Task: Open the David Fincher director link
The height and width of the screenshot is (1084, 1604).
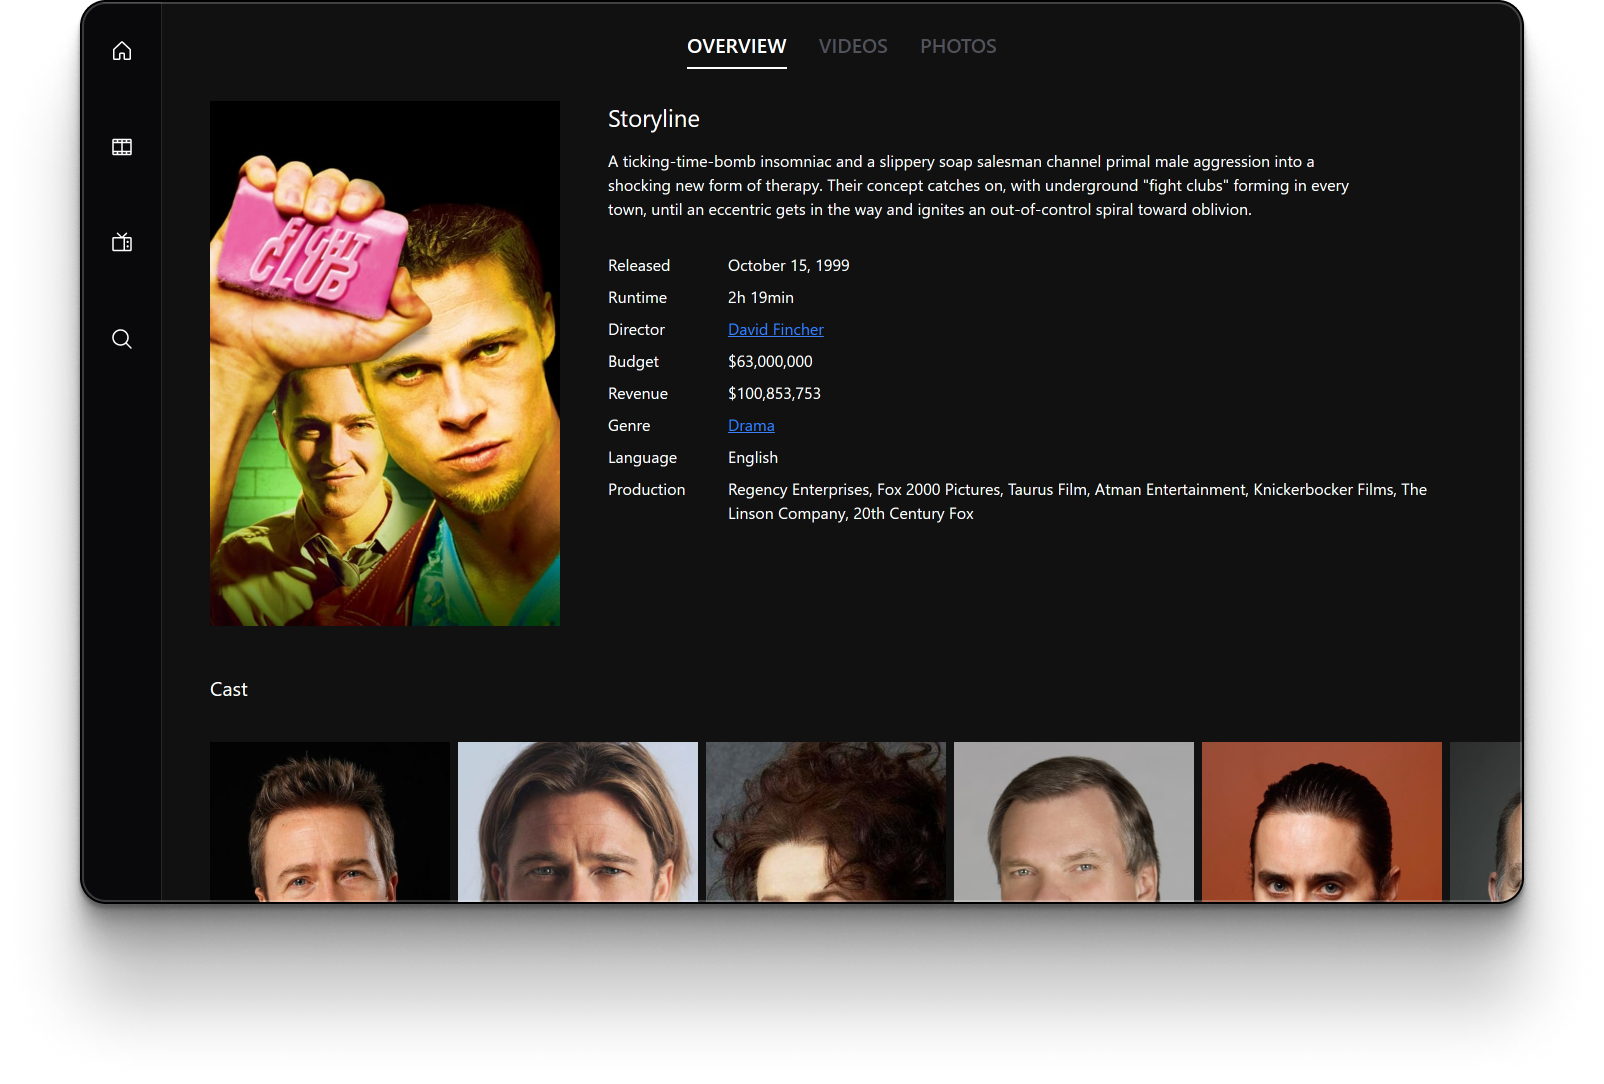Action: pyautogui.click(x=776, y=330)
